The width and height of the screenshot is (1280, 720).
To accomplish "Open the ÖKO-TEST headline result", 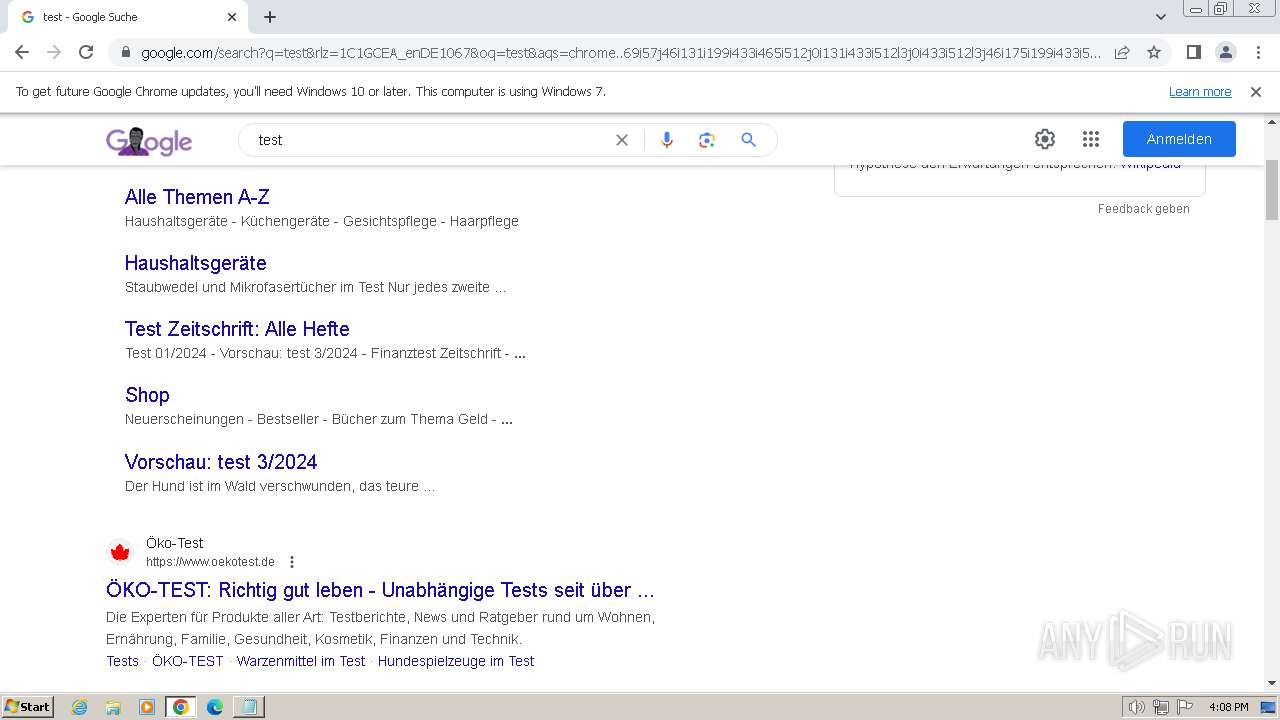I will click(x=380, y=590).
